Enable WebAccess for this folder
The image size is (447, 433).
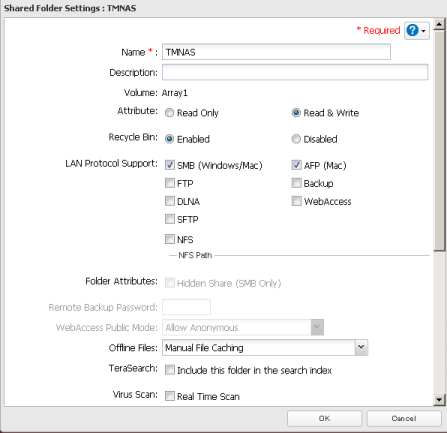(297, 201)
